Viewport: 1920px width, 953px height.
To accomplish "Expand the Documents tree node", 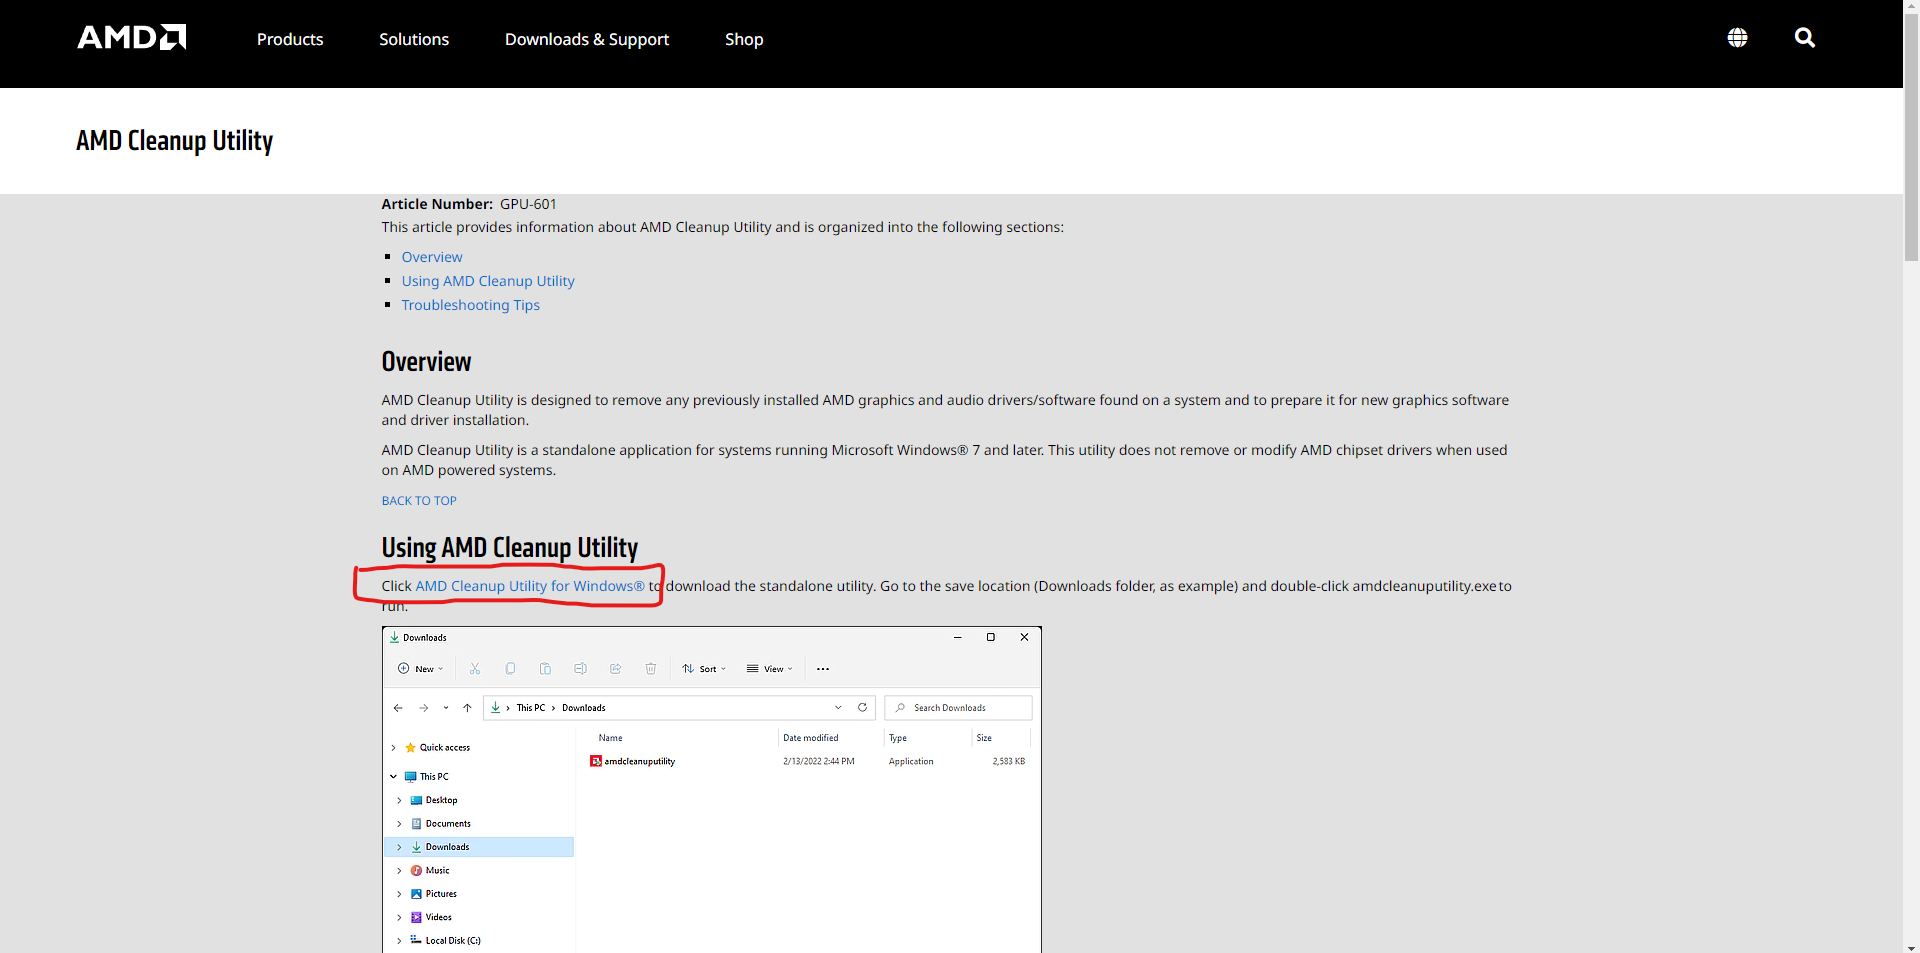I will point(399,824).
